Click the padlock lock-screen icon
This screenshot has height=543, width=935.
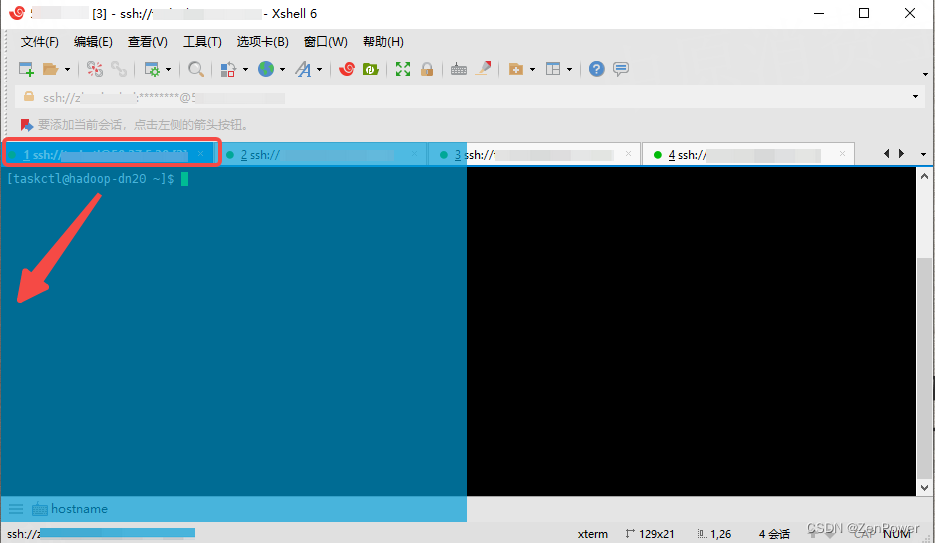coord(426,69)
